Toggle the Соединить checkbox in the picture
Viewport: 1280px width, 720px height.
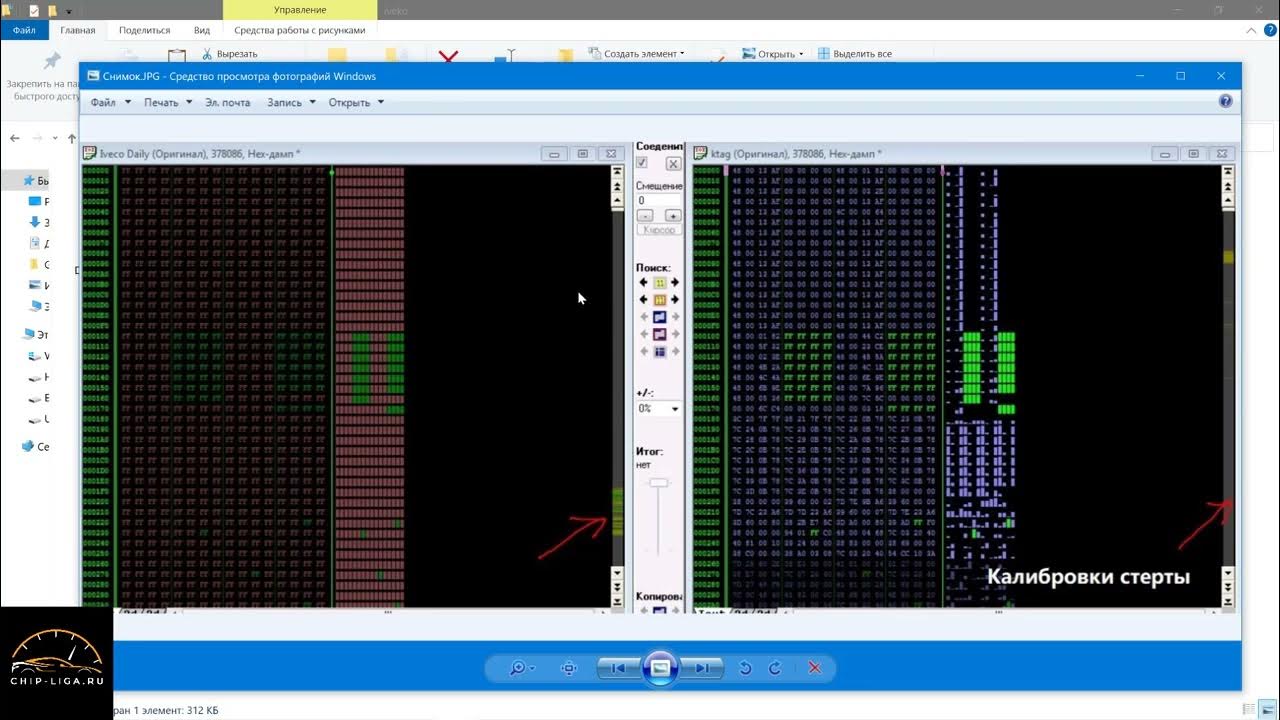click(642, 163)
